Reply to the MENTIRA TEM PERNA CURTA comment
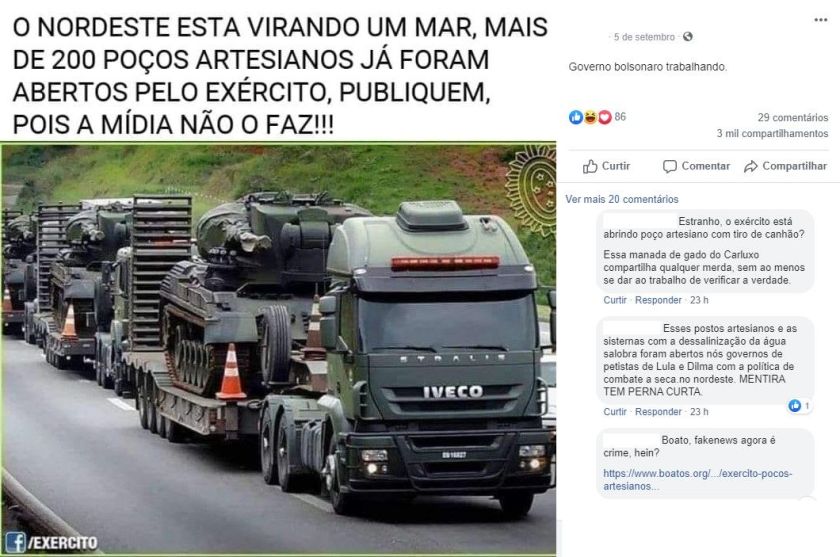This screenshot has height=557, width=840. point(658,411)
